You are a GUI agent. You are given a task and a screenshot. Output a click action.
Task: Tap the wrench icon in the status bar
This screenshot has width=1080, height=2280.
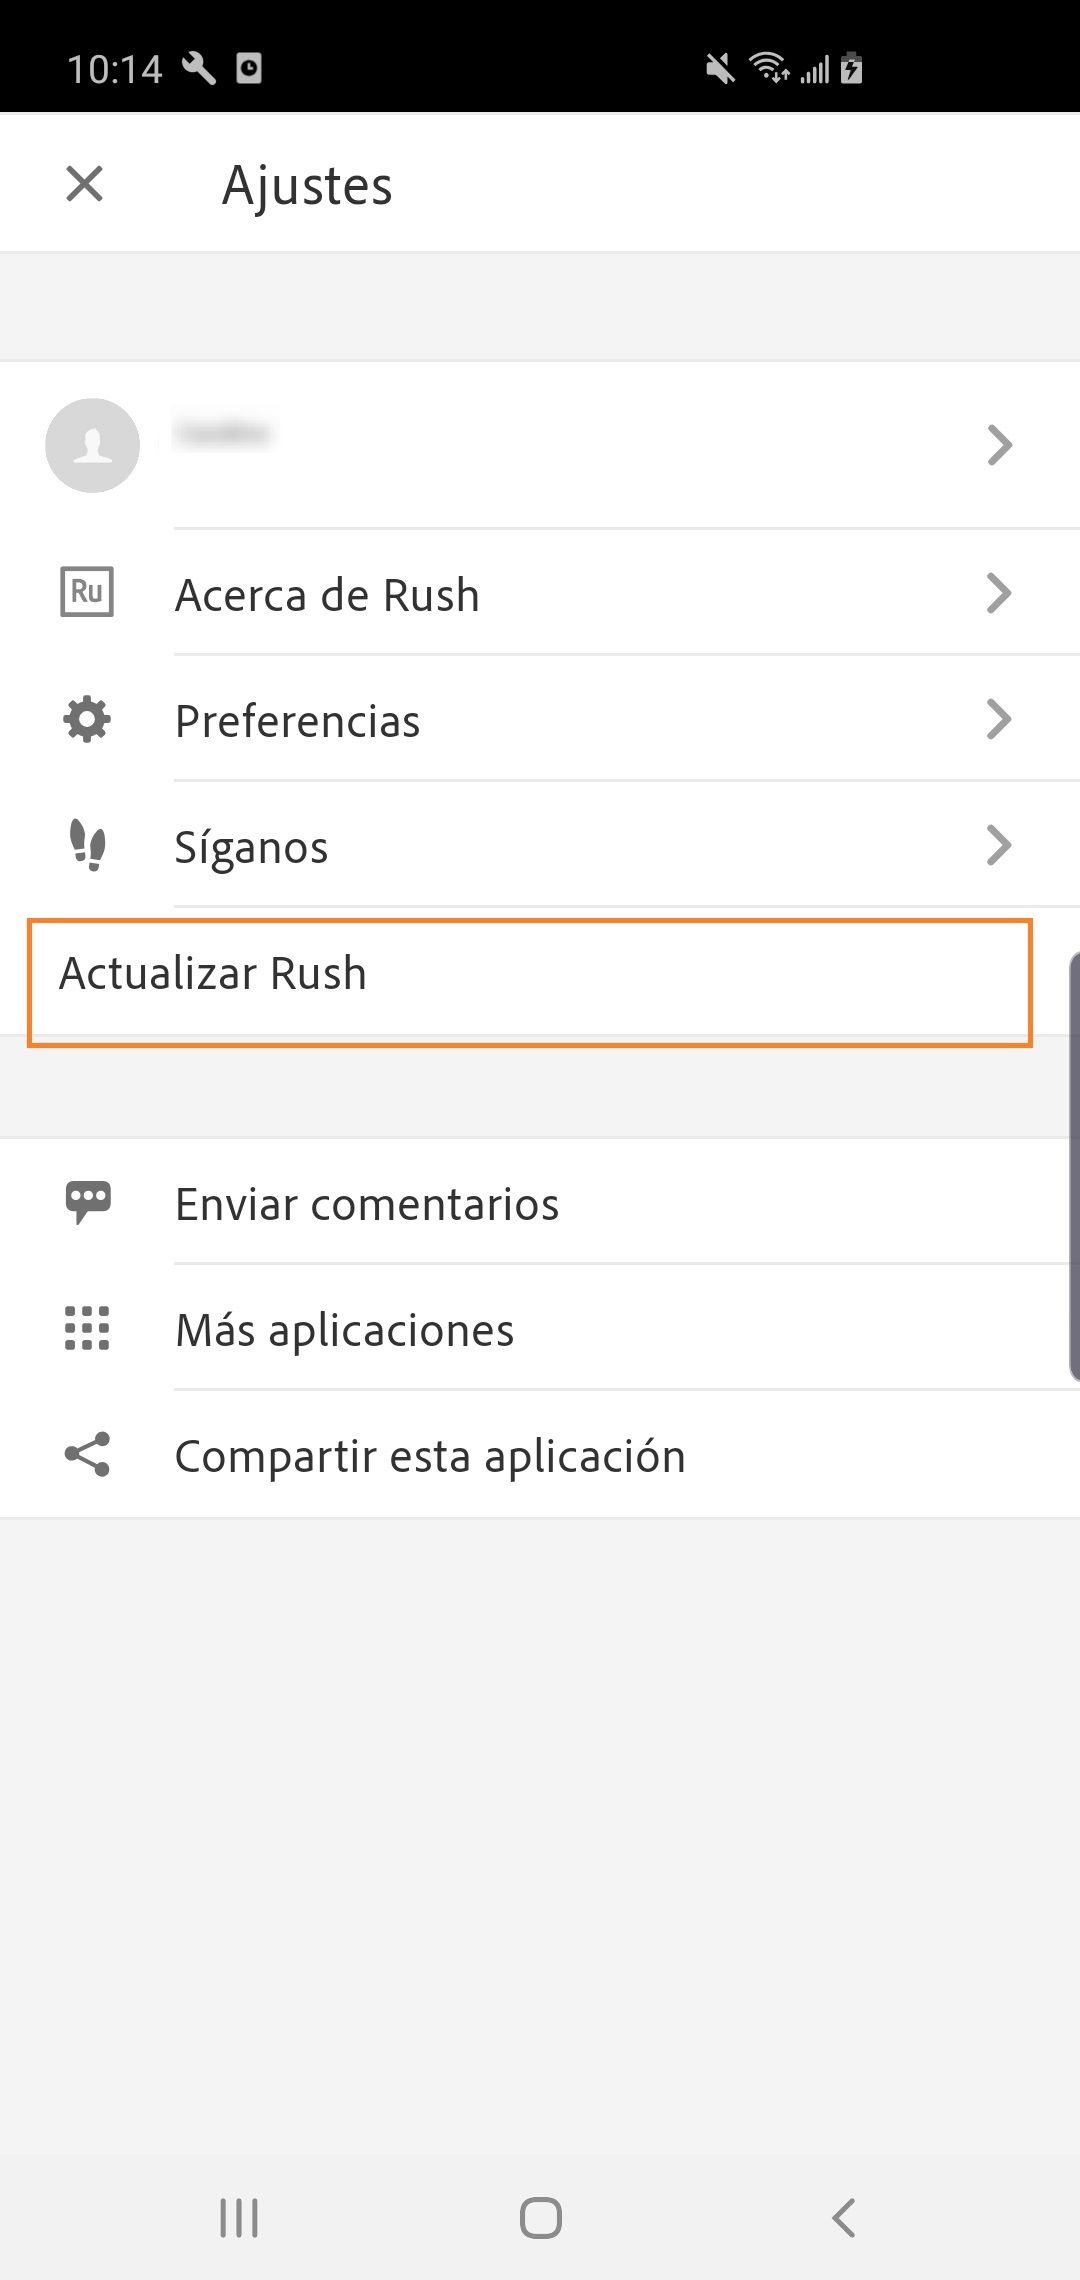(200, 68)
